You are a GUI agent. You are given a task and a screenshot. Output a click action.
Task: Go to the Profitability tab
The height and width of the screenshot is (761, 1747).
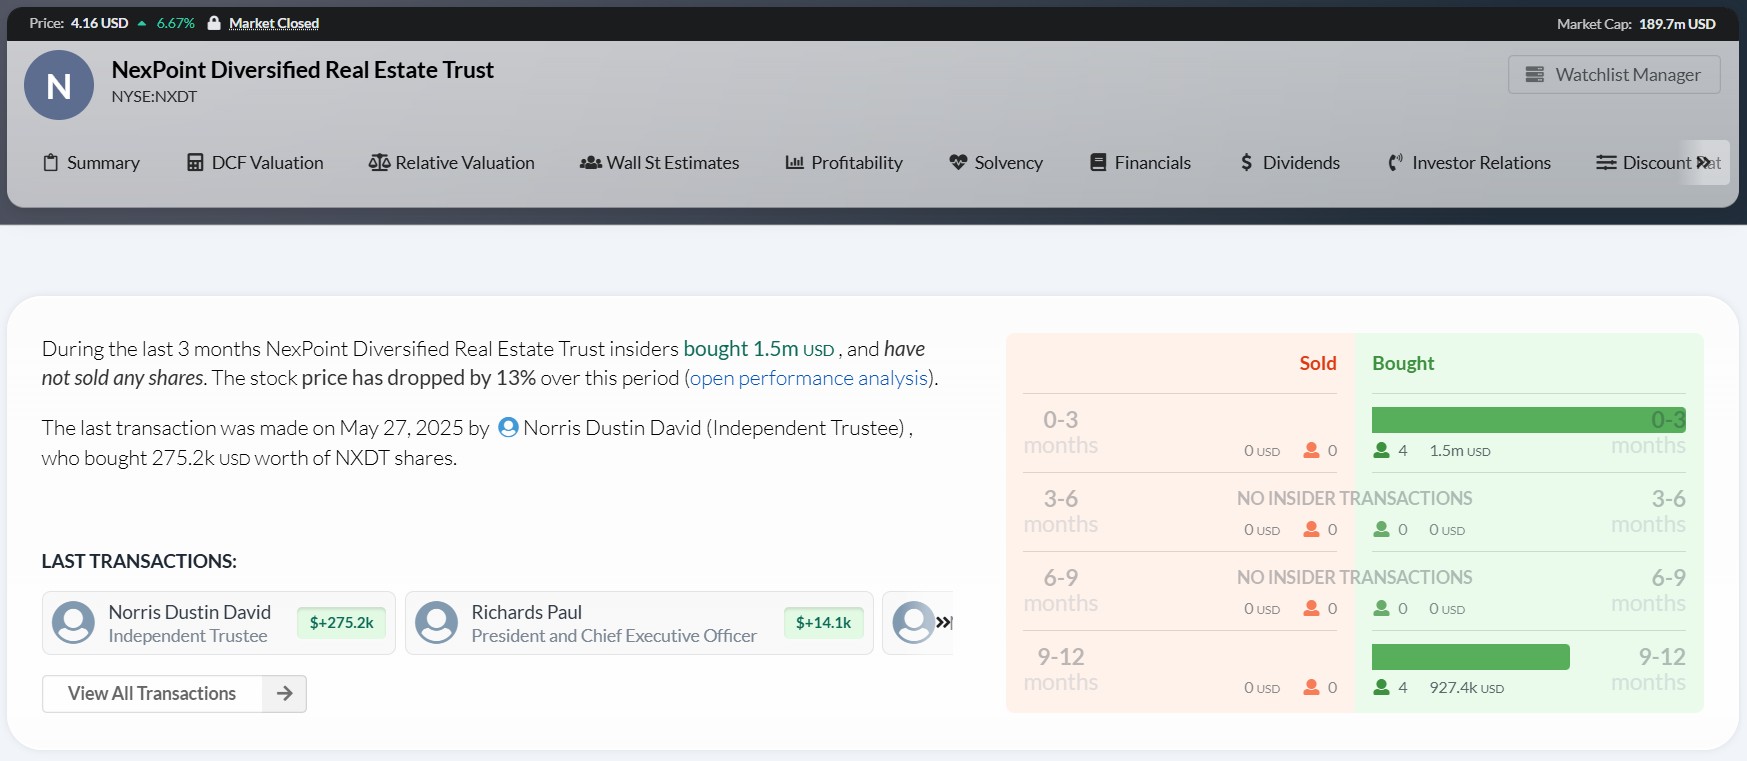pos(844,163)
